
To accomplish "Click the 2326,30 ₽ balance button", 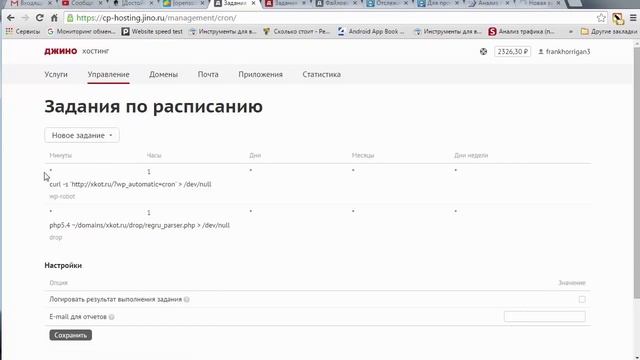I will [512, 52].
